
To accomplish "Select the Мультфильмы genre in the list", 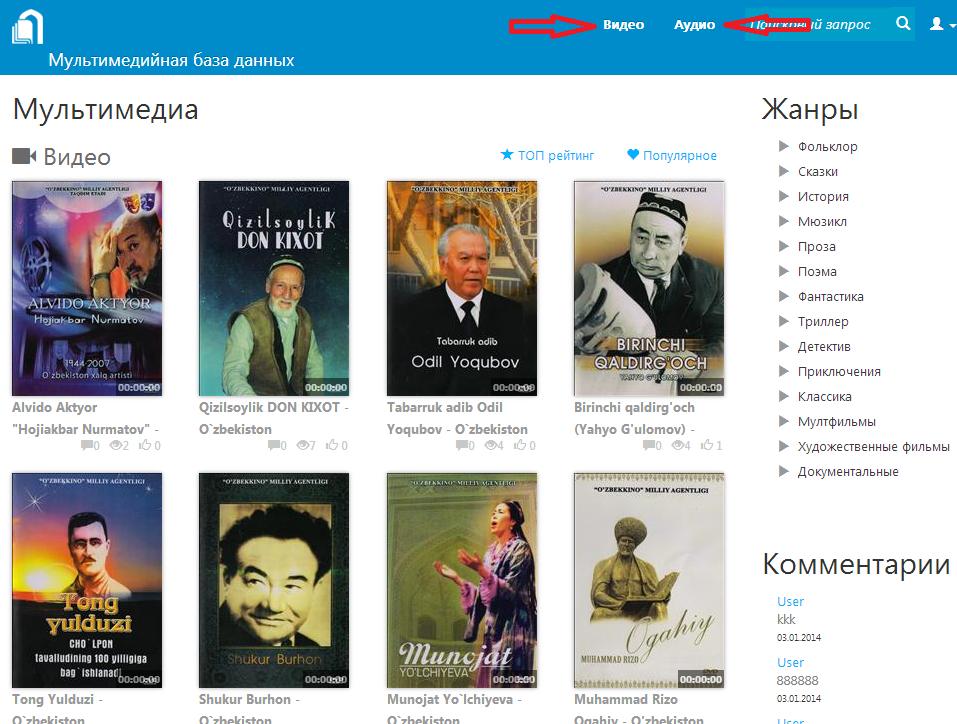I will point(836,422).
